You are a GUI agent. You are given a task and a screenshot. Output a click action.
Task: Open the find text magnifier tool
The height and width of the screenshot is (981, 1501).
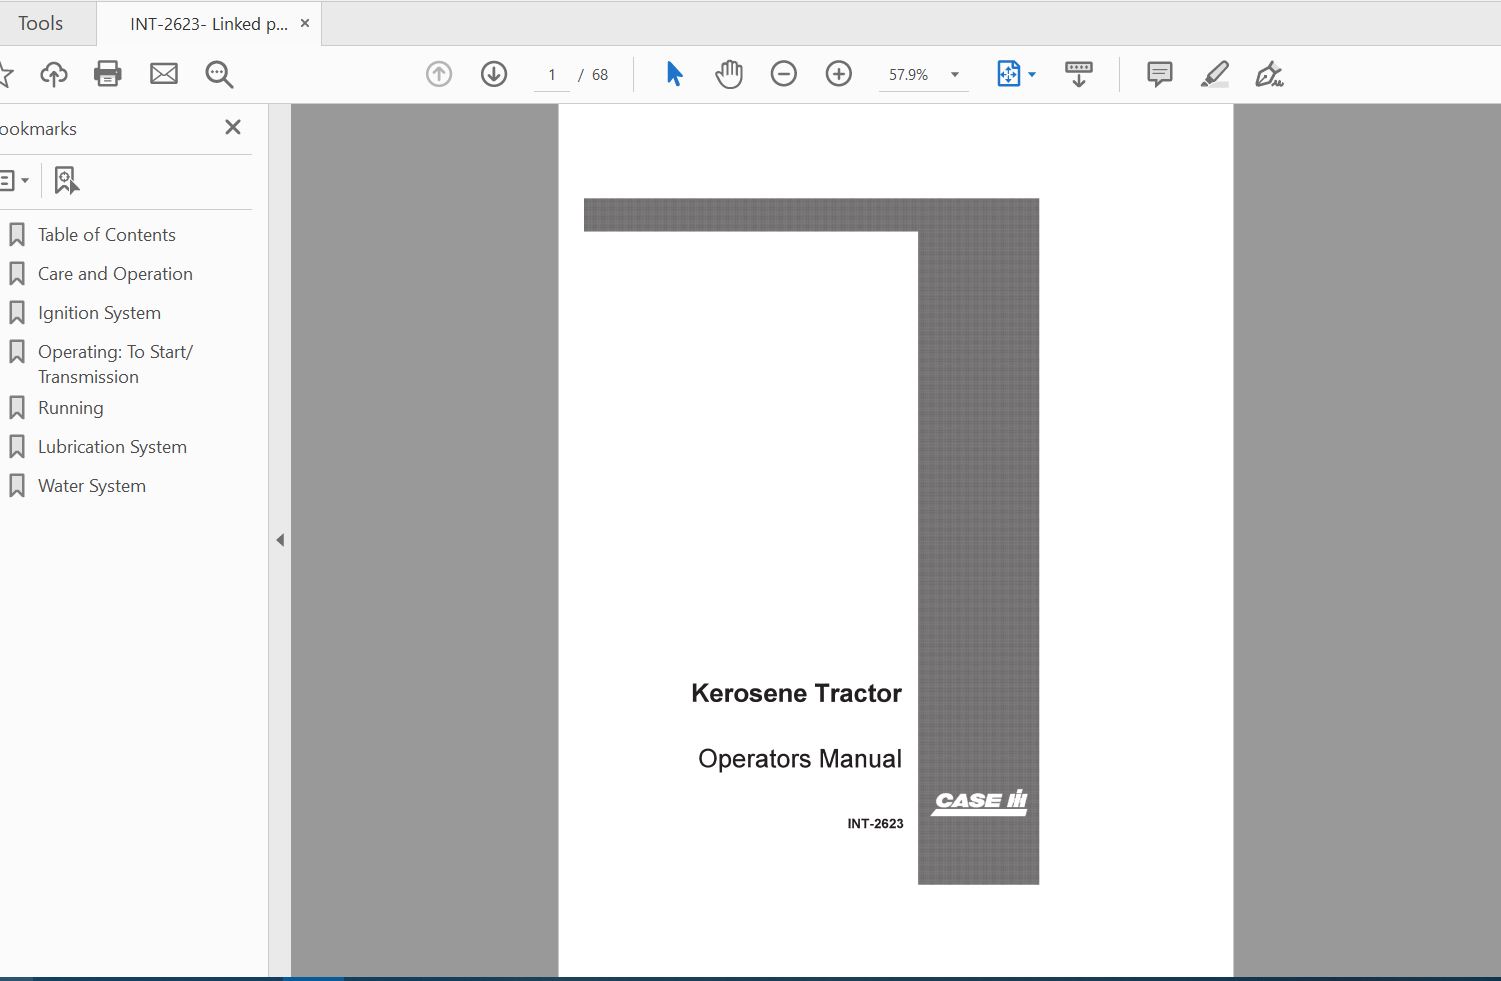coord(219,74)
